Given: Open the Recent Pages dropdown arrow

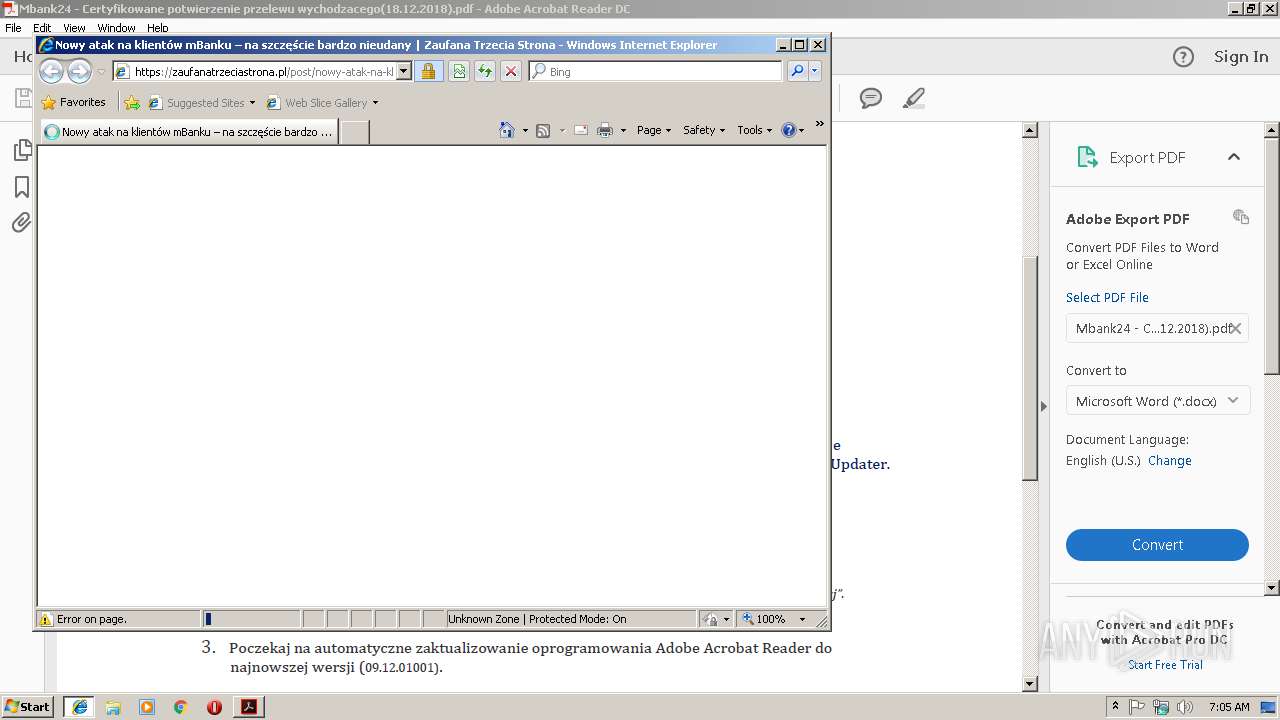Looking at the screenshot, I should (x=100, y=72).
